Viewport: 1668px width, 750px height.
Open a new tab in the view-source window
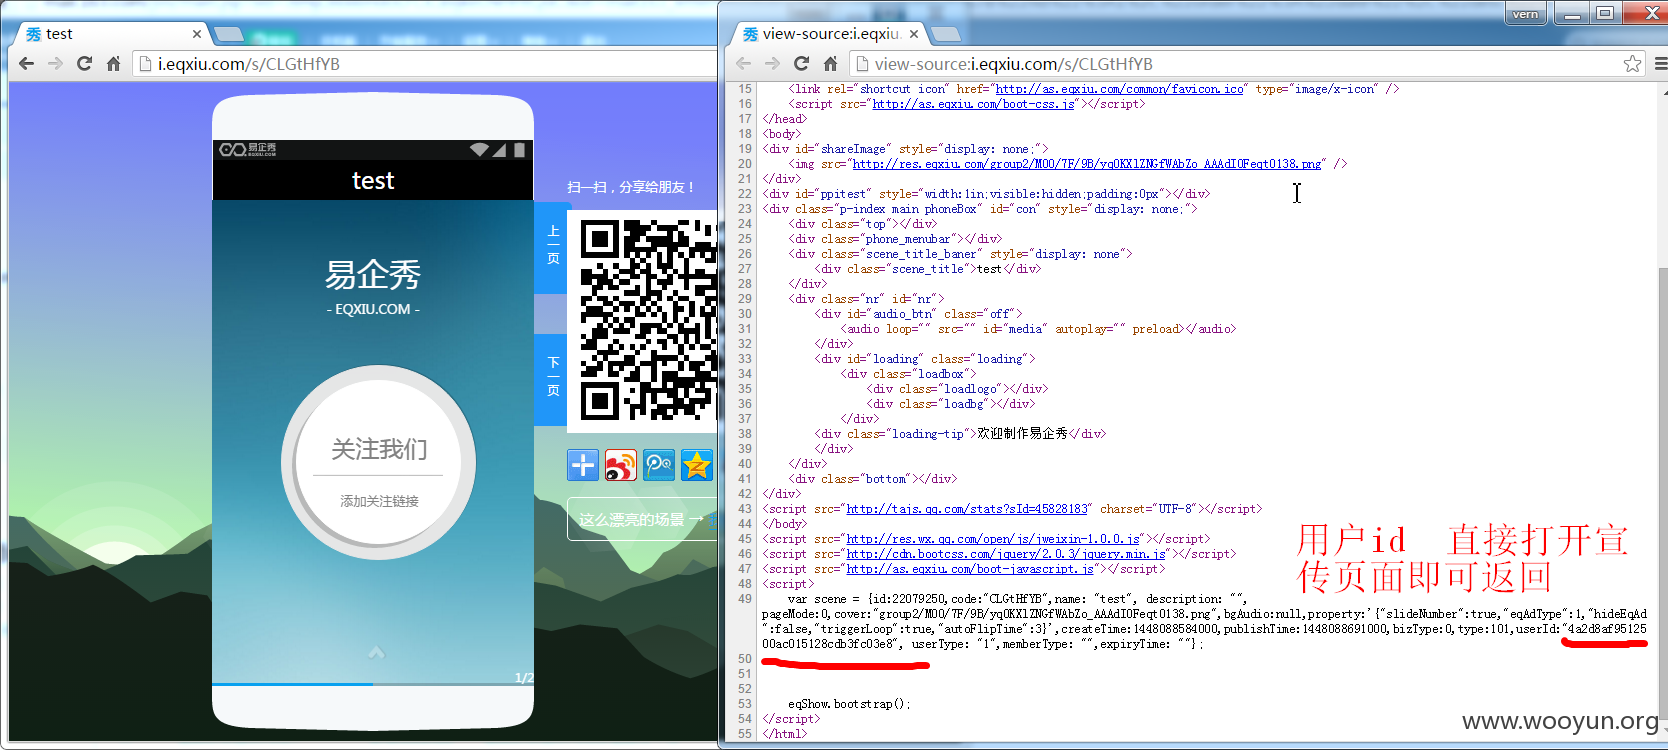pos(947,35)
